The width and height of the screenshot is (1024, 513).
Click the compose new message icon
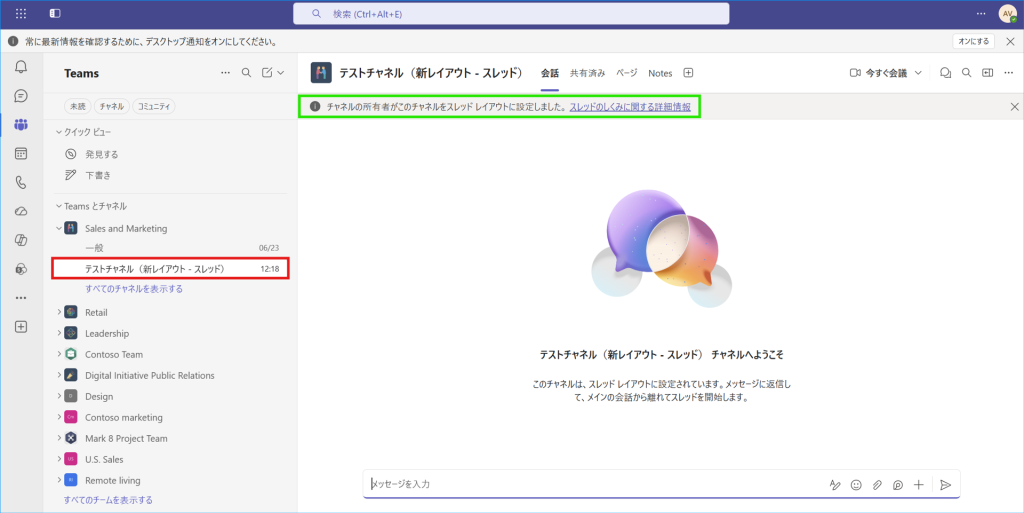coord(267,73)
